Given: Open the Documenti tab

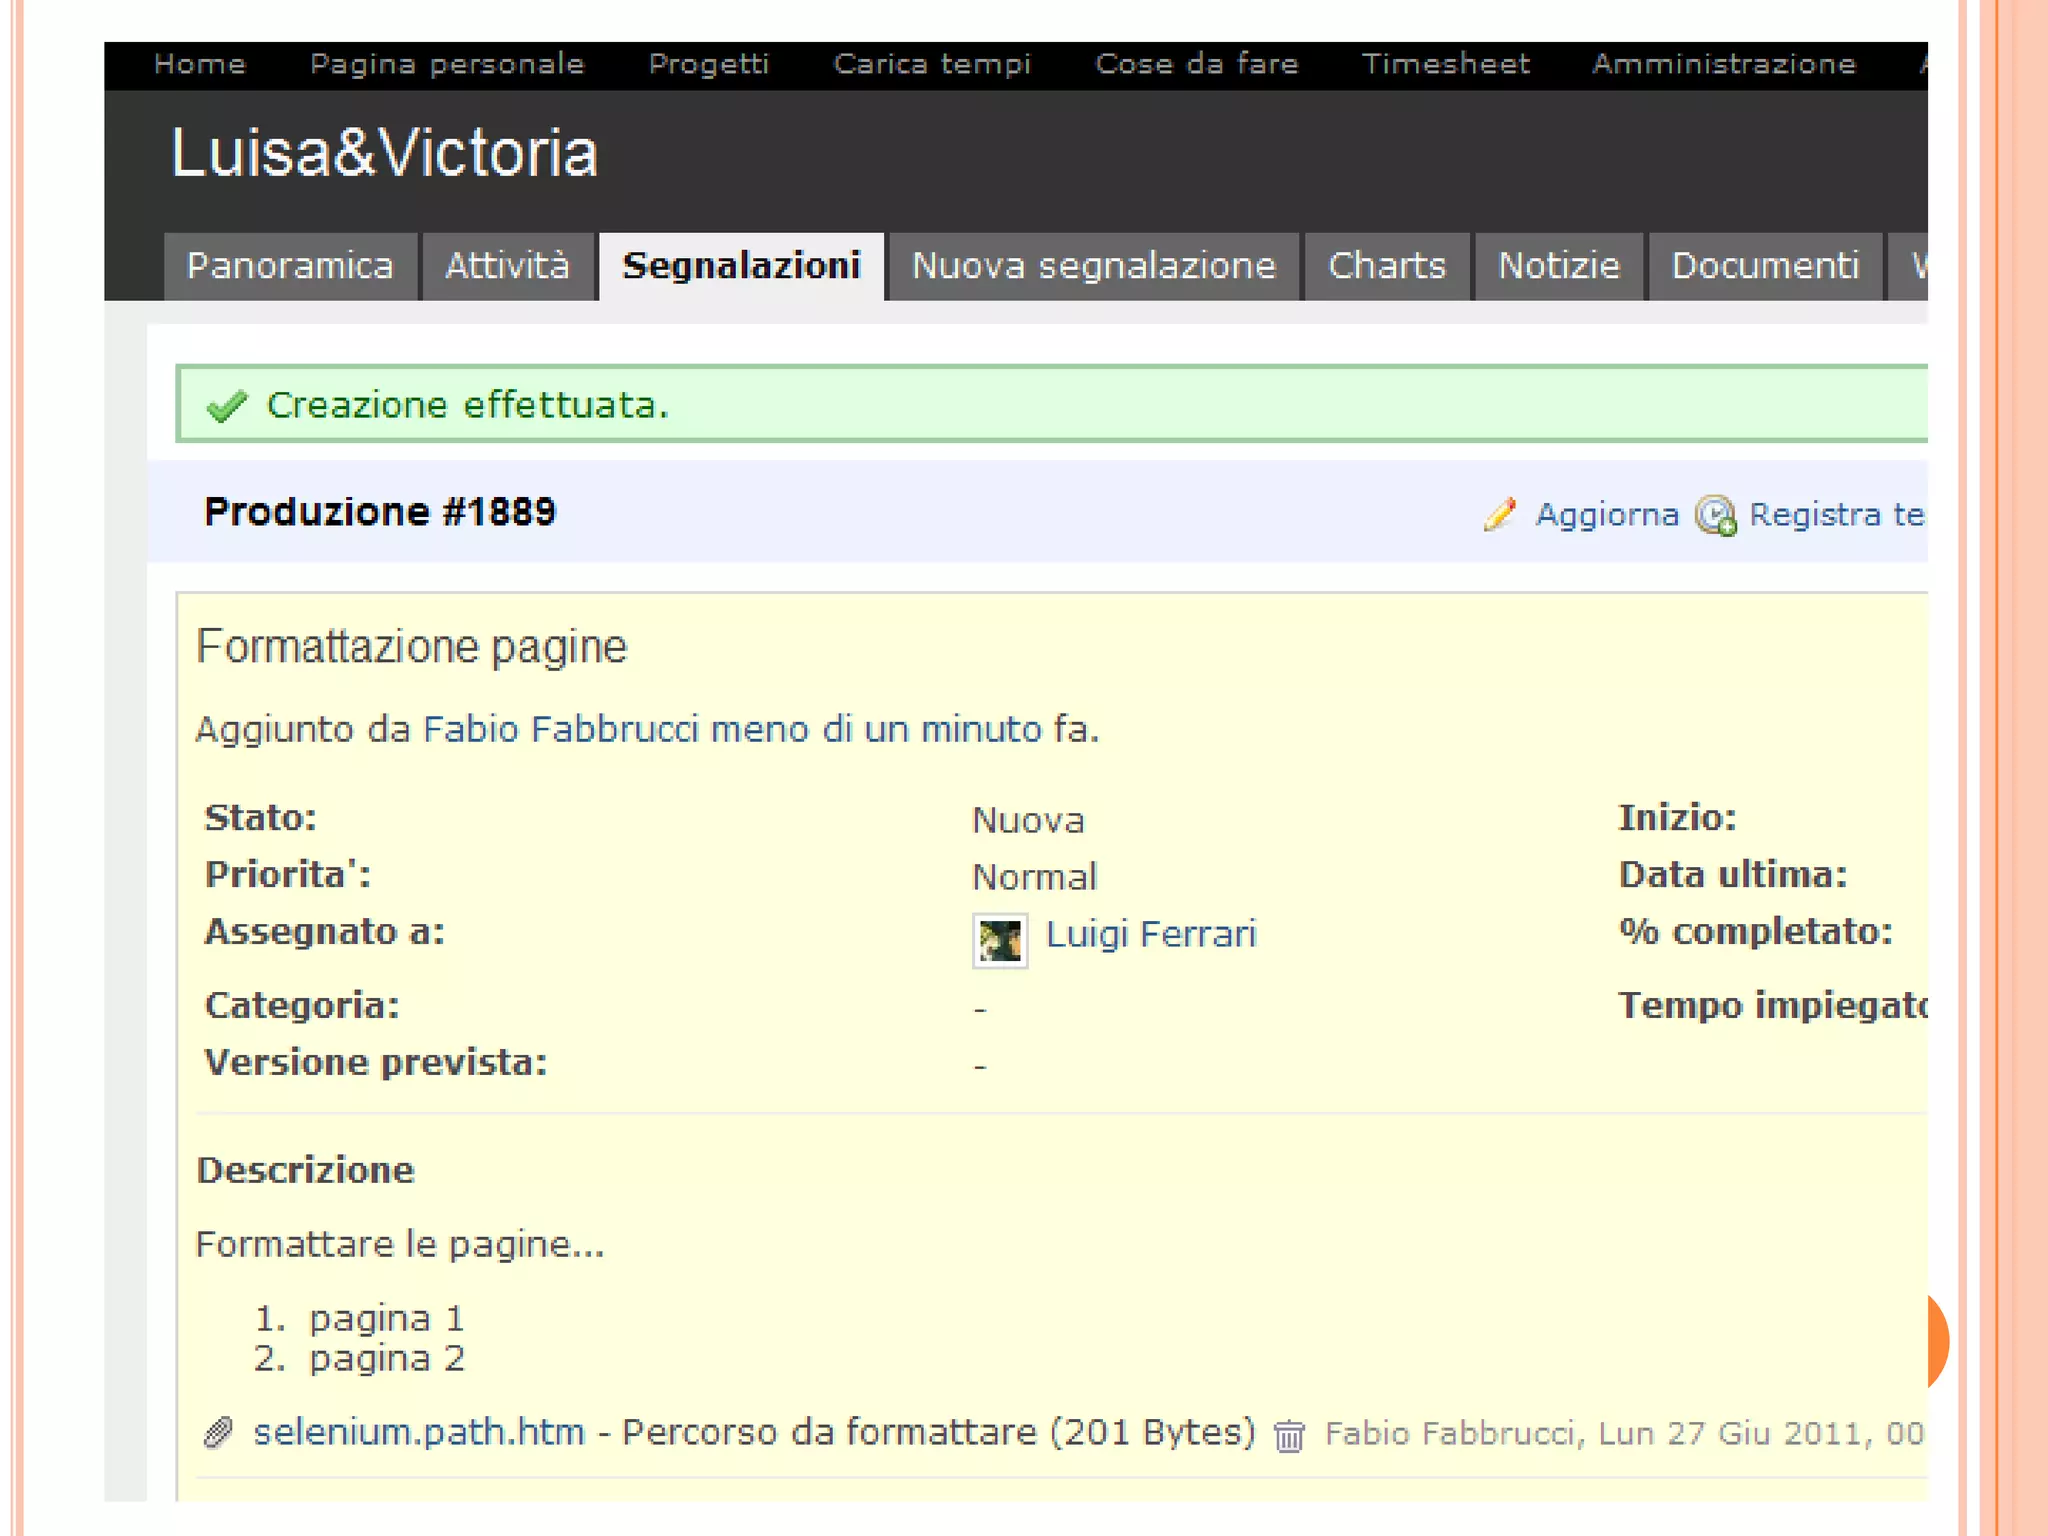Looking at the screenshot, I should (x=1765, y=266).
